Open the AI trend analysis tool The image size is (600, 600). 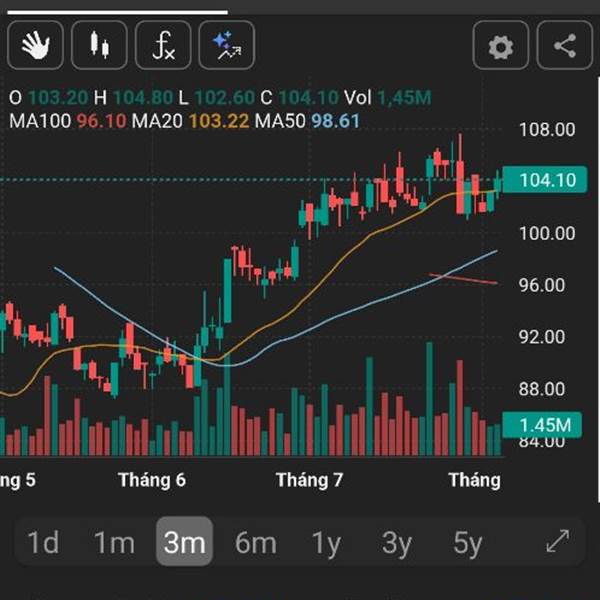(x=227, y=46)
